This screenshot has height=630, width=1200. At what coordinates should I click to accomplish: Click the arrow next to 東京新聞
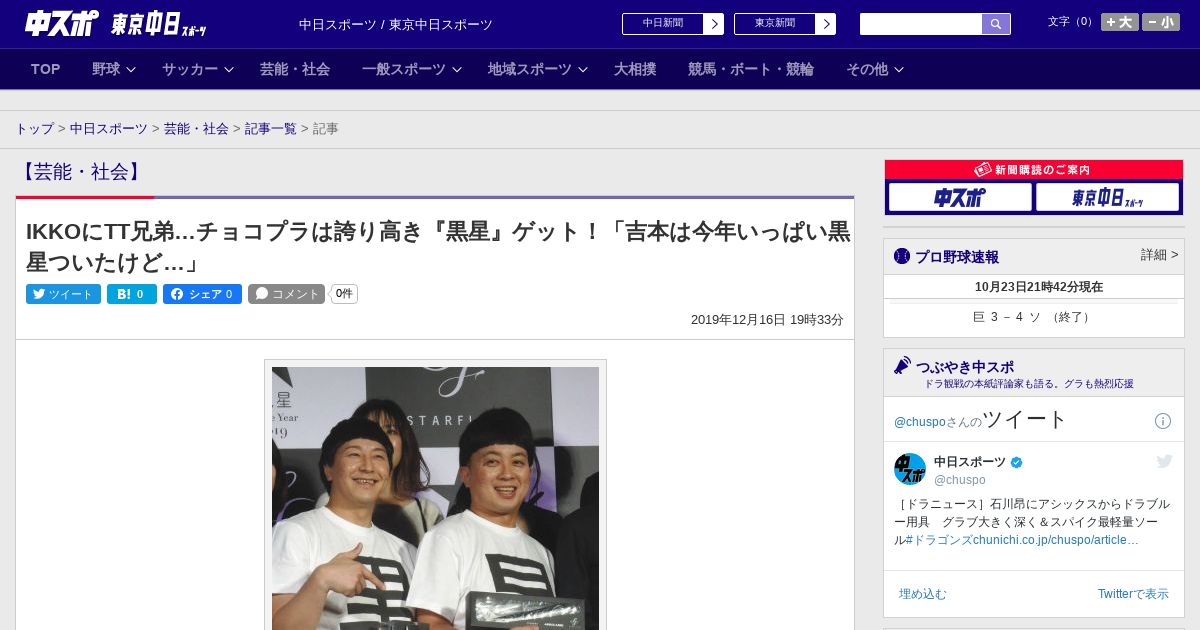click(x=826, y=24)
